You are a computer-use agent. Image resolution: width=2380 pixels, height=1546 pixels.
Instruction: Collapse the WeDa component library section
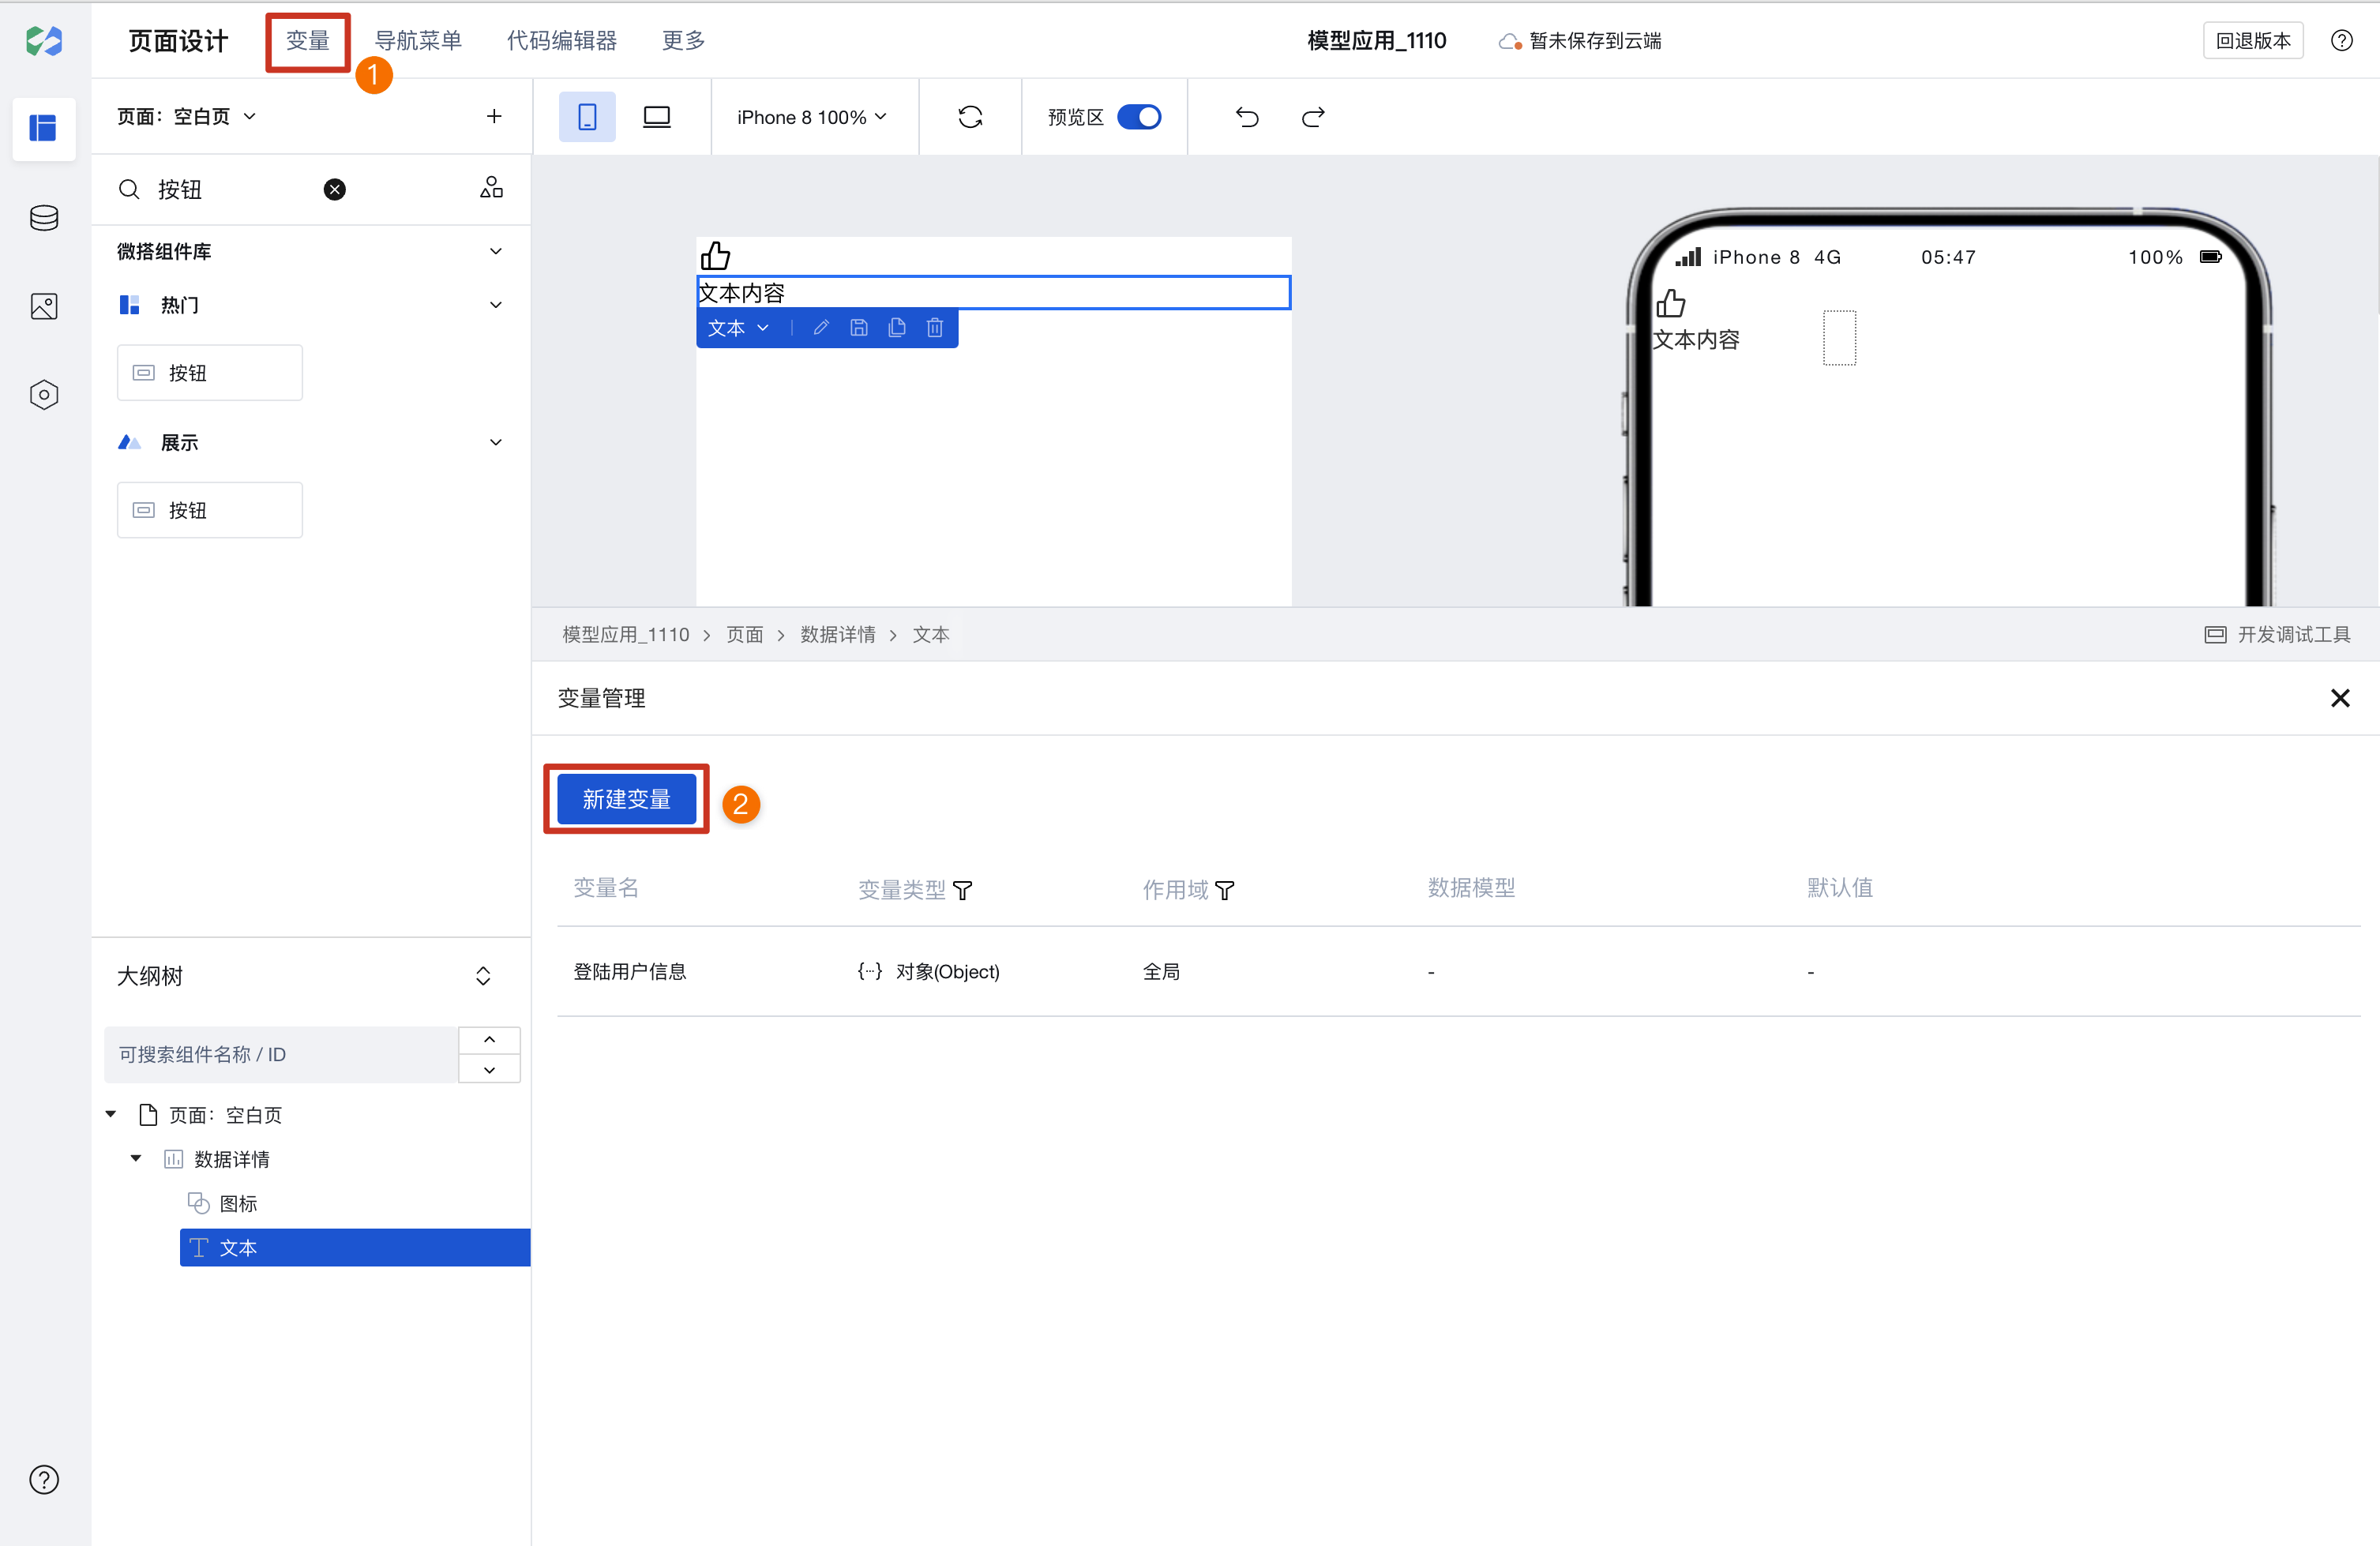[x=496, y=251]
